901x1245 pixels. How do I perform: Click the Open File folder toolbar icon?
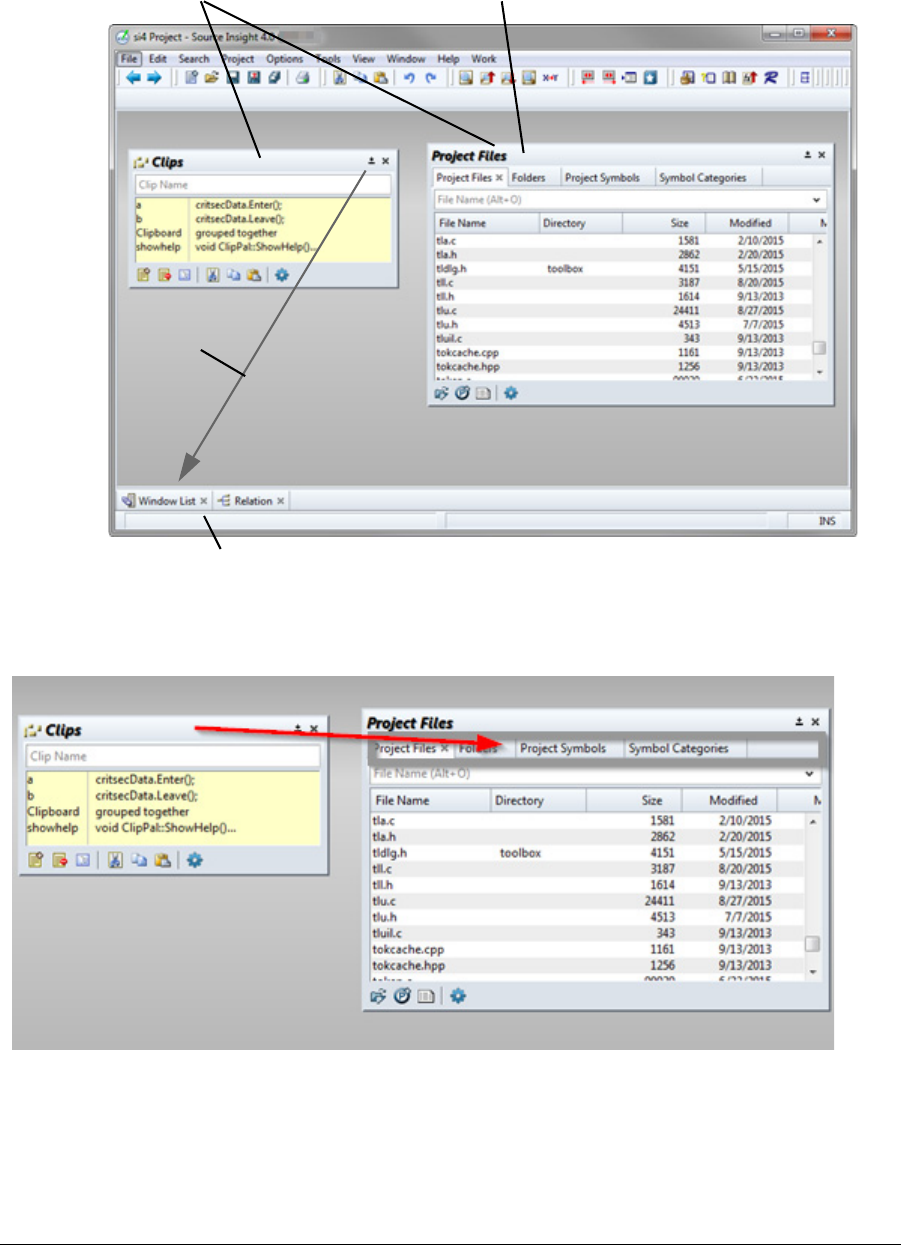coord(211,77)
